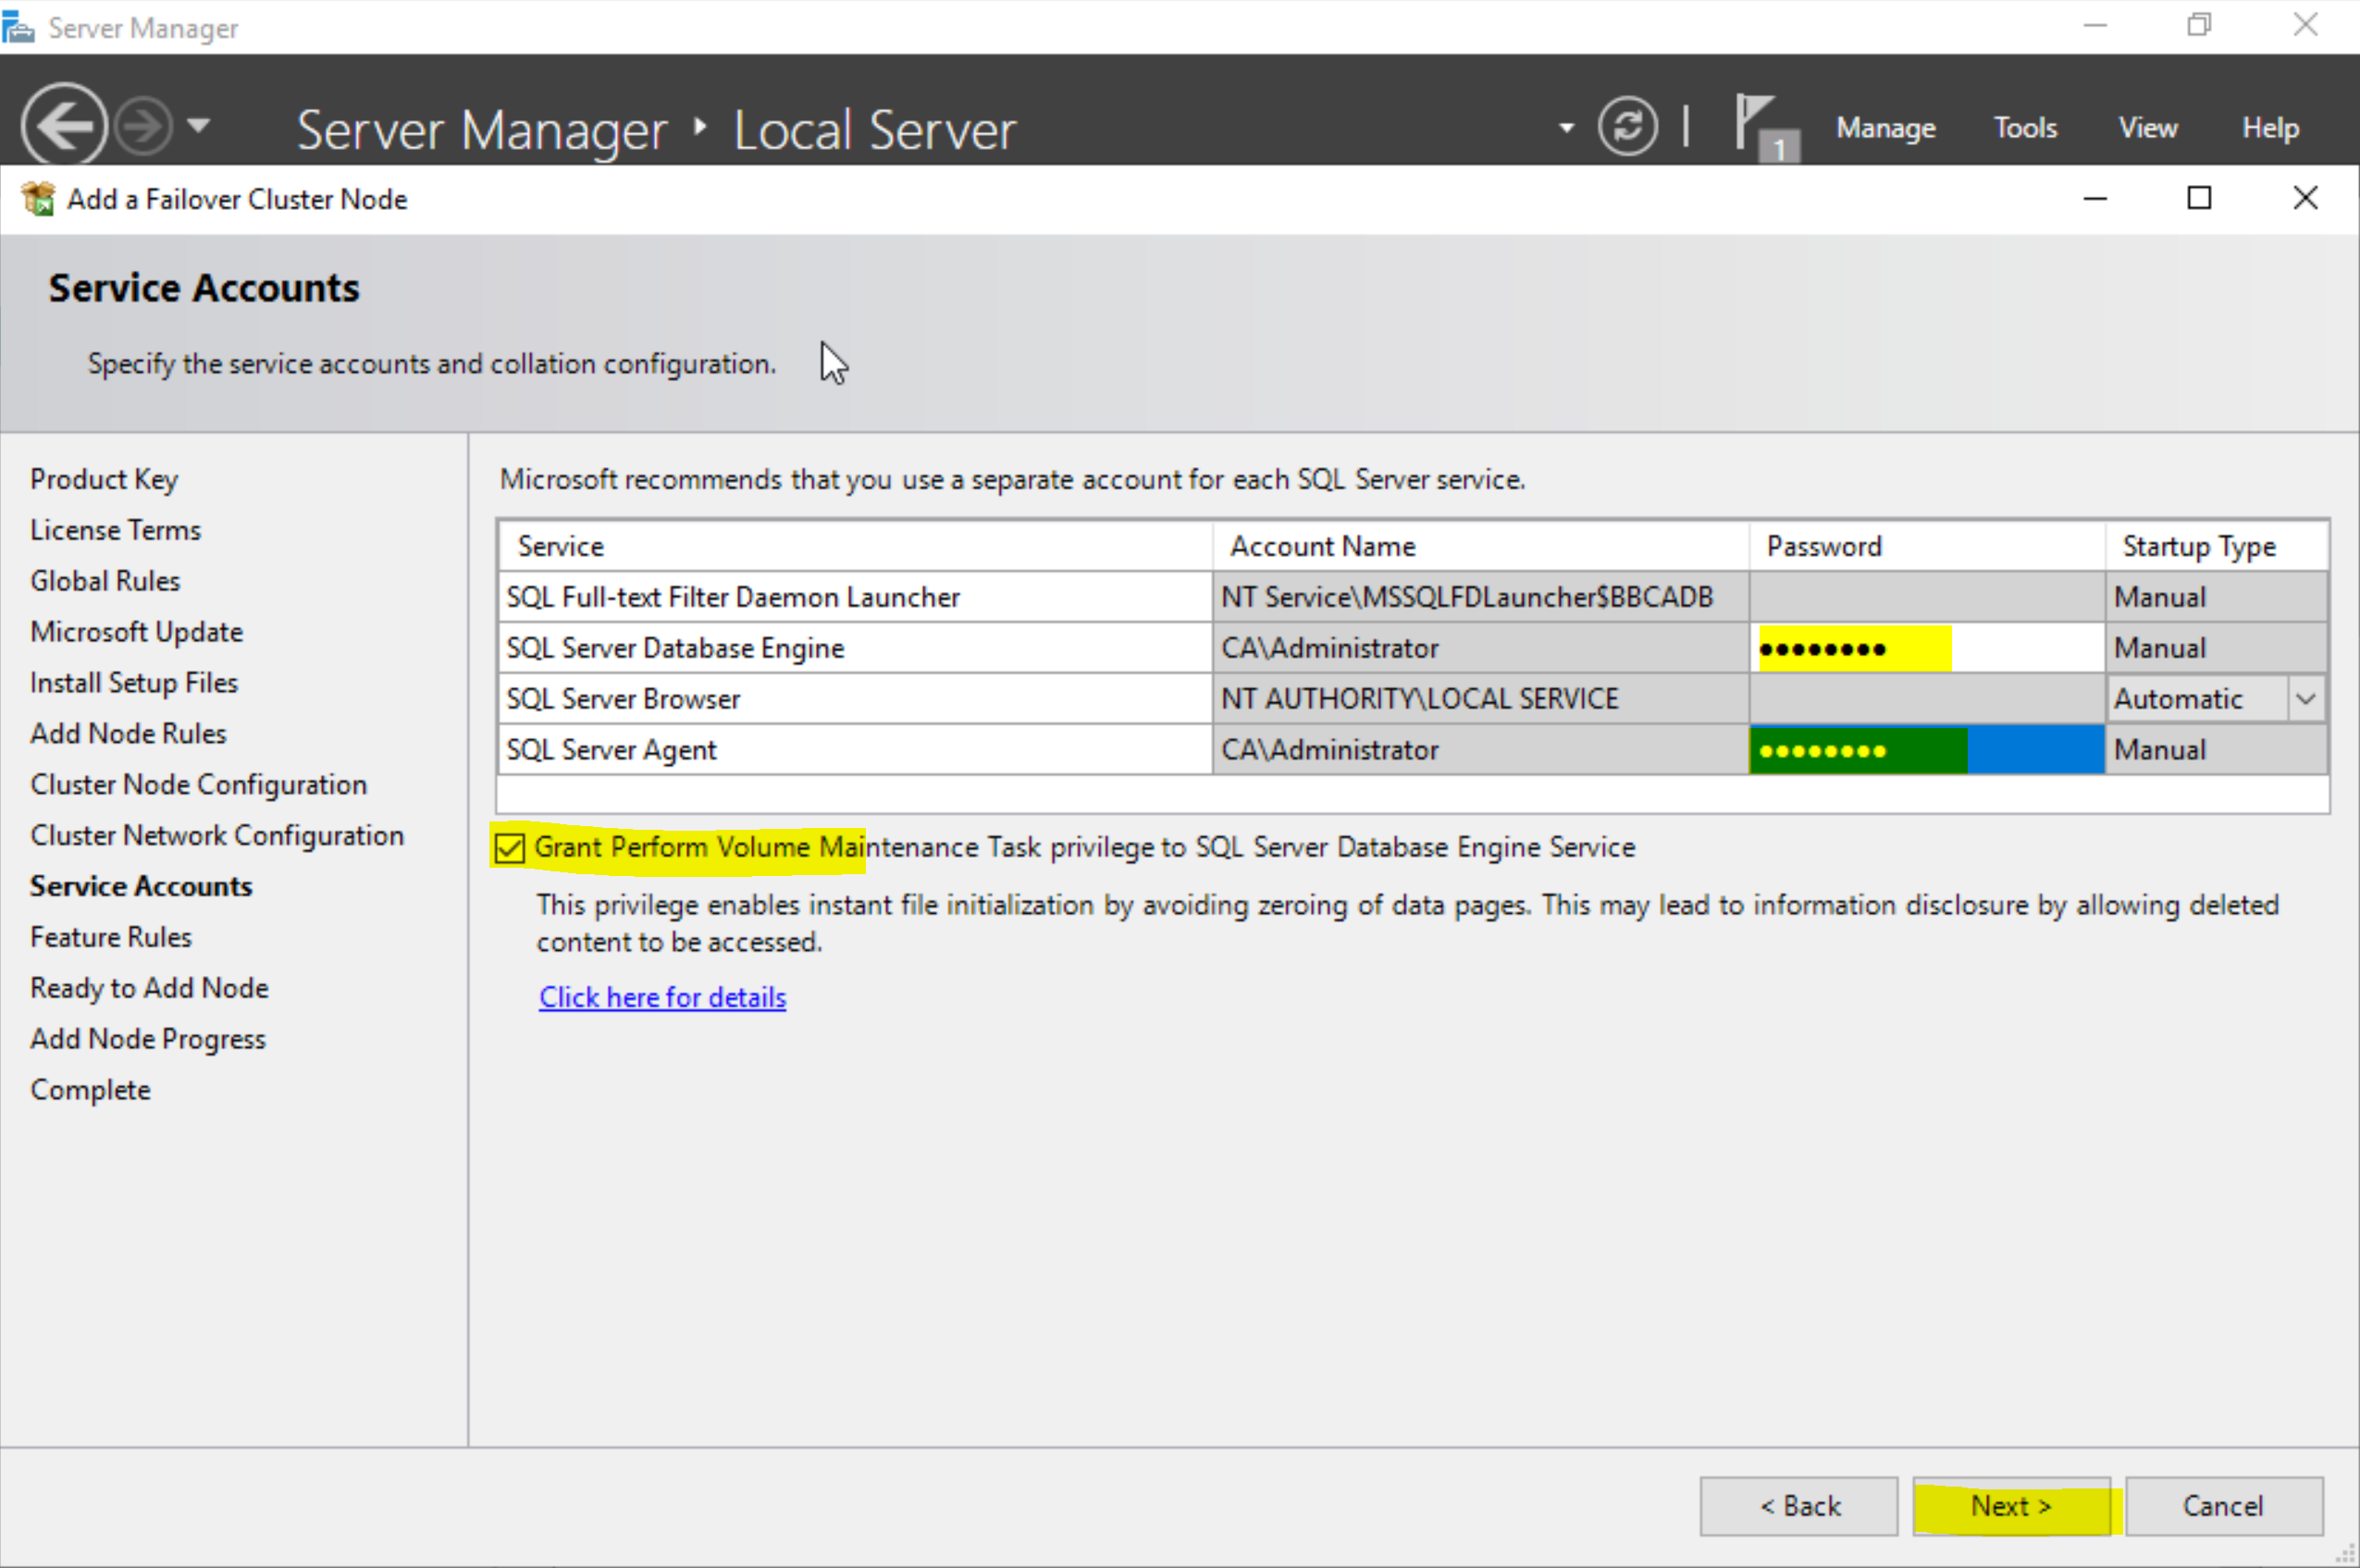Restore down the Server Manager window
Screen dimensions: 2360x1568
pyautogui.click(x=2199, y=25)
